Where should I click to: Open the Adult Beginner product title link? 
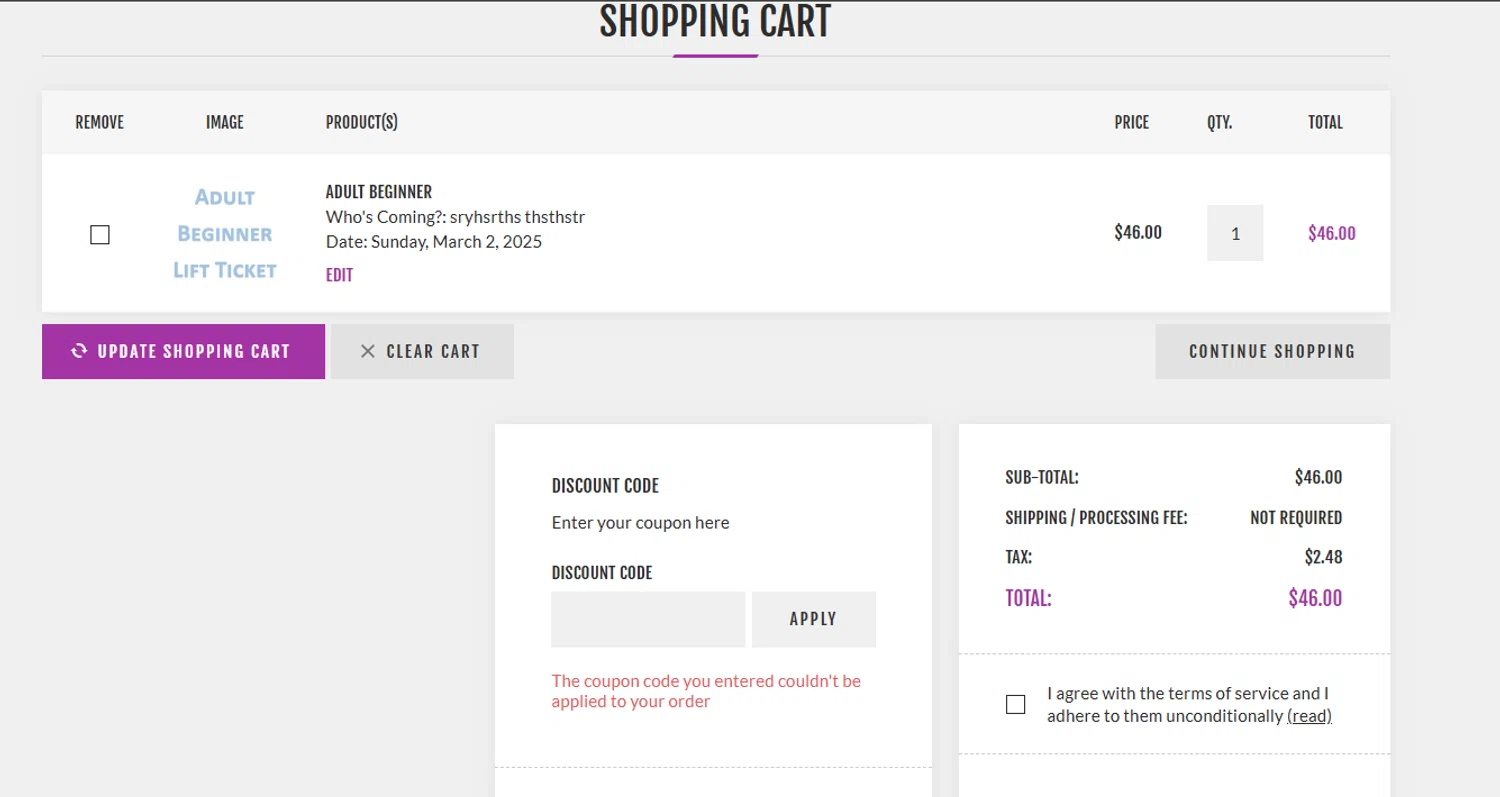[x=379, y=192]
